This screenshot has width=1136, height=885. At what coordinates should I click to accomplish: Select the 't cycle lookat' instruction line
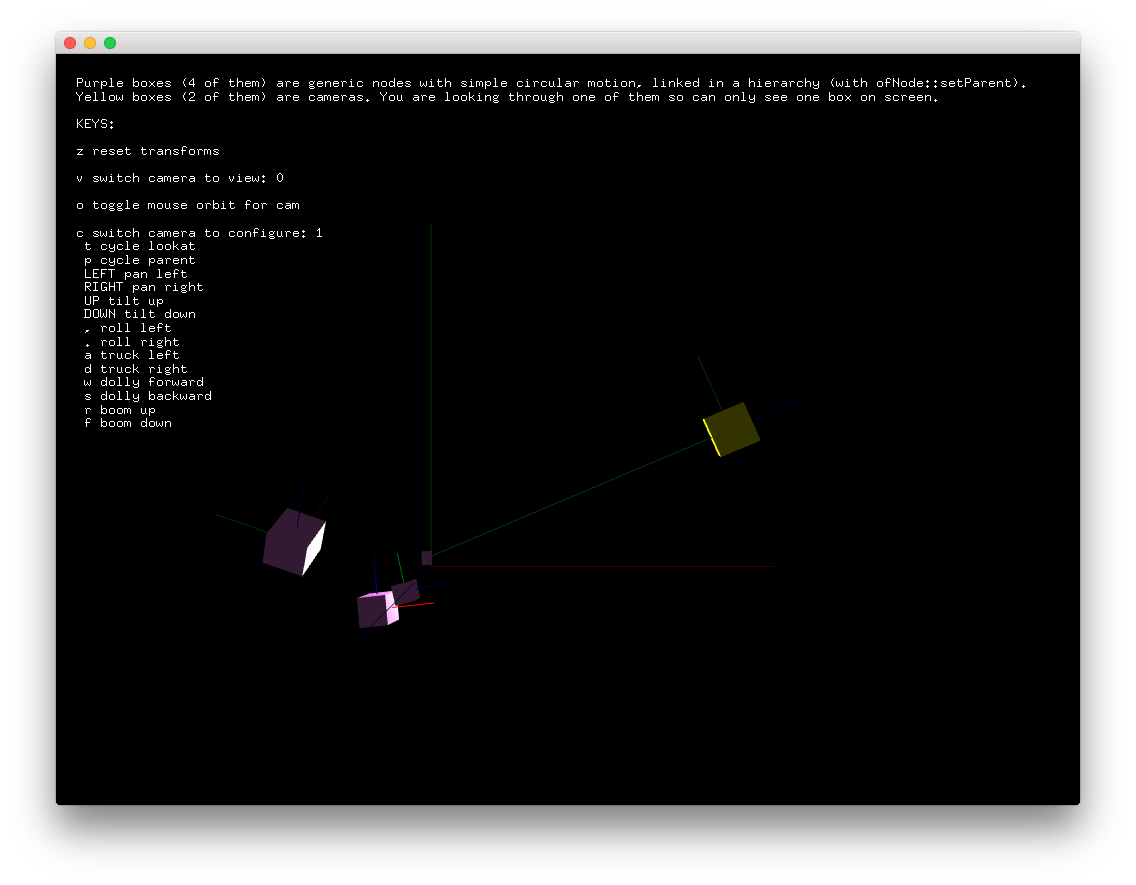pyautogui.click(x=139, y=245)
